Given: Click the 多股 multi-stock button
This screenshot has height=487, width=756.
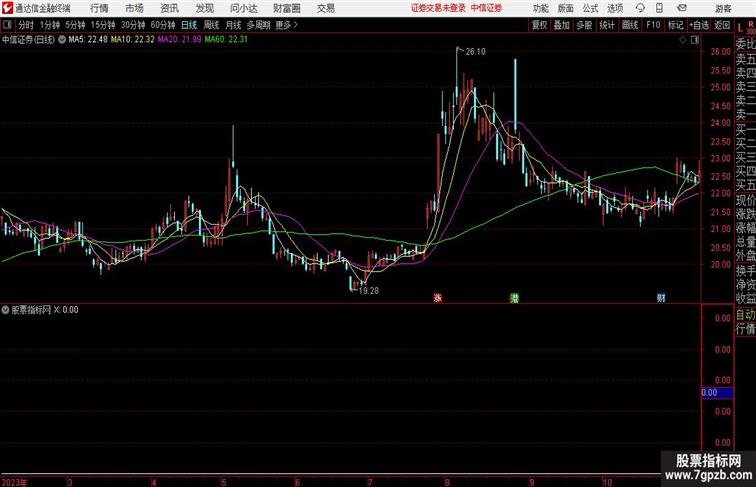Looking at the screenshot, I should [584, 25].
